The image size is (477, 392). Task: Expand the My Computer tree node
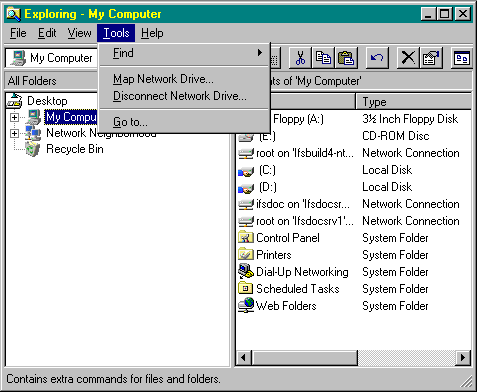(x=14, y=117)
